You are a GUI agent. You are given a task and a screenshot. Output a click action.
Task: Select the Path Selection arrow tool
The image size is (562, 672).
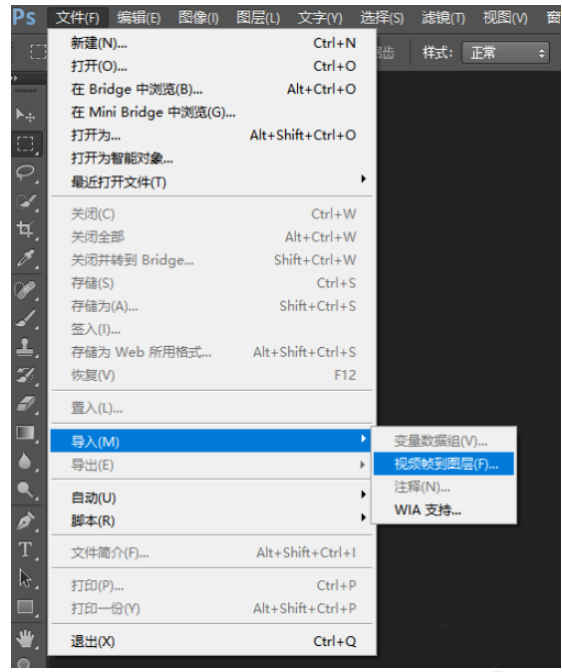[x=25, y=578]
